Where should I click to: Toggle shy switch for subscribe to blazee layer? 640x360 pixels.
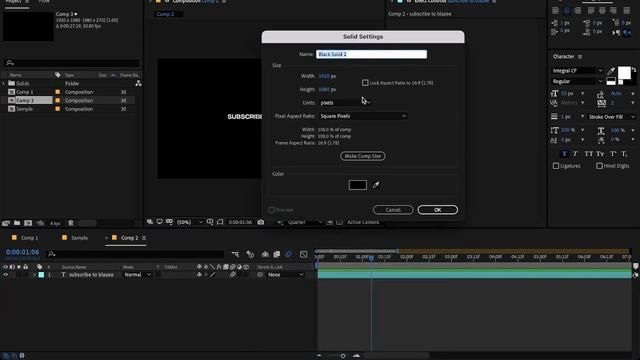pos(199,275)
